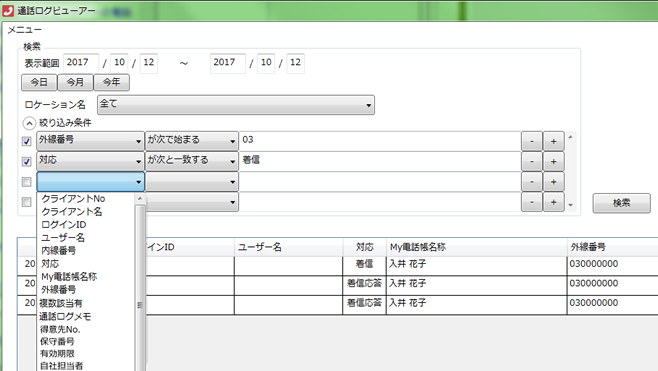Open the が次で始まる condition dropdown
This screenshot has width=658, height=371.
pos(192,141)
